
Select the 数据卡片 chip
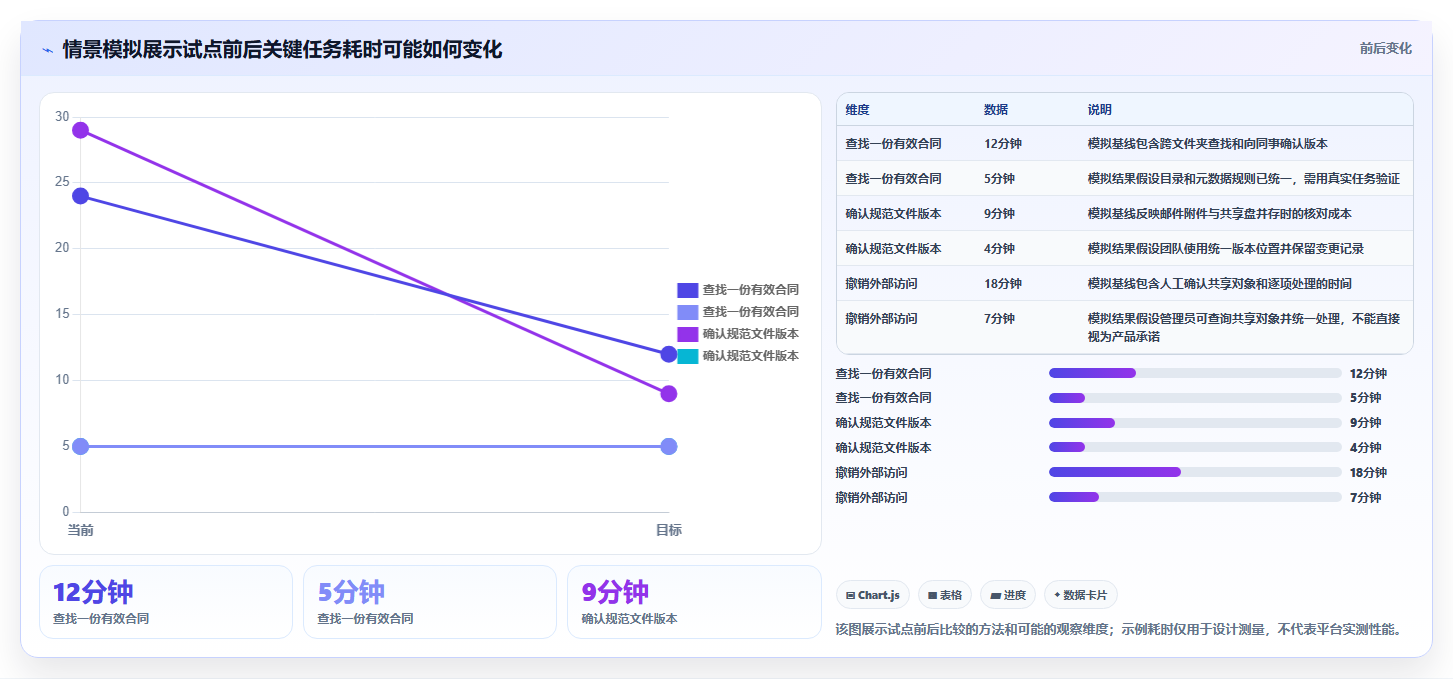[1080, 595]
